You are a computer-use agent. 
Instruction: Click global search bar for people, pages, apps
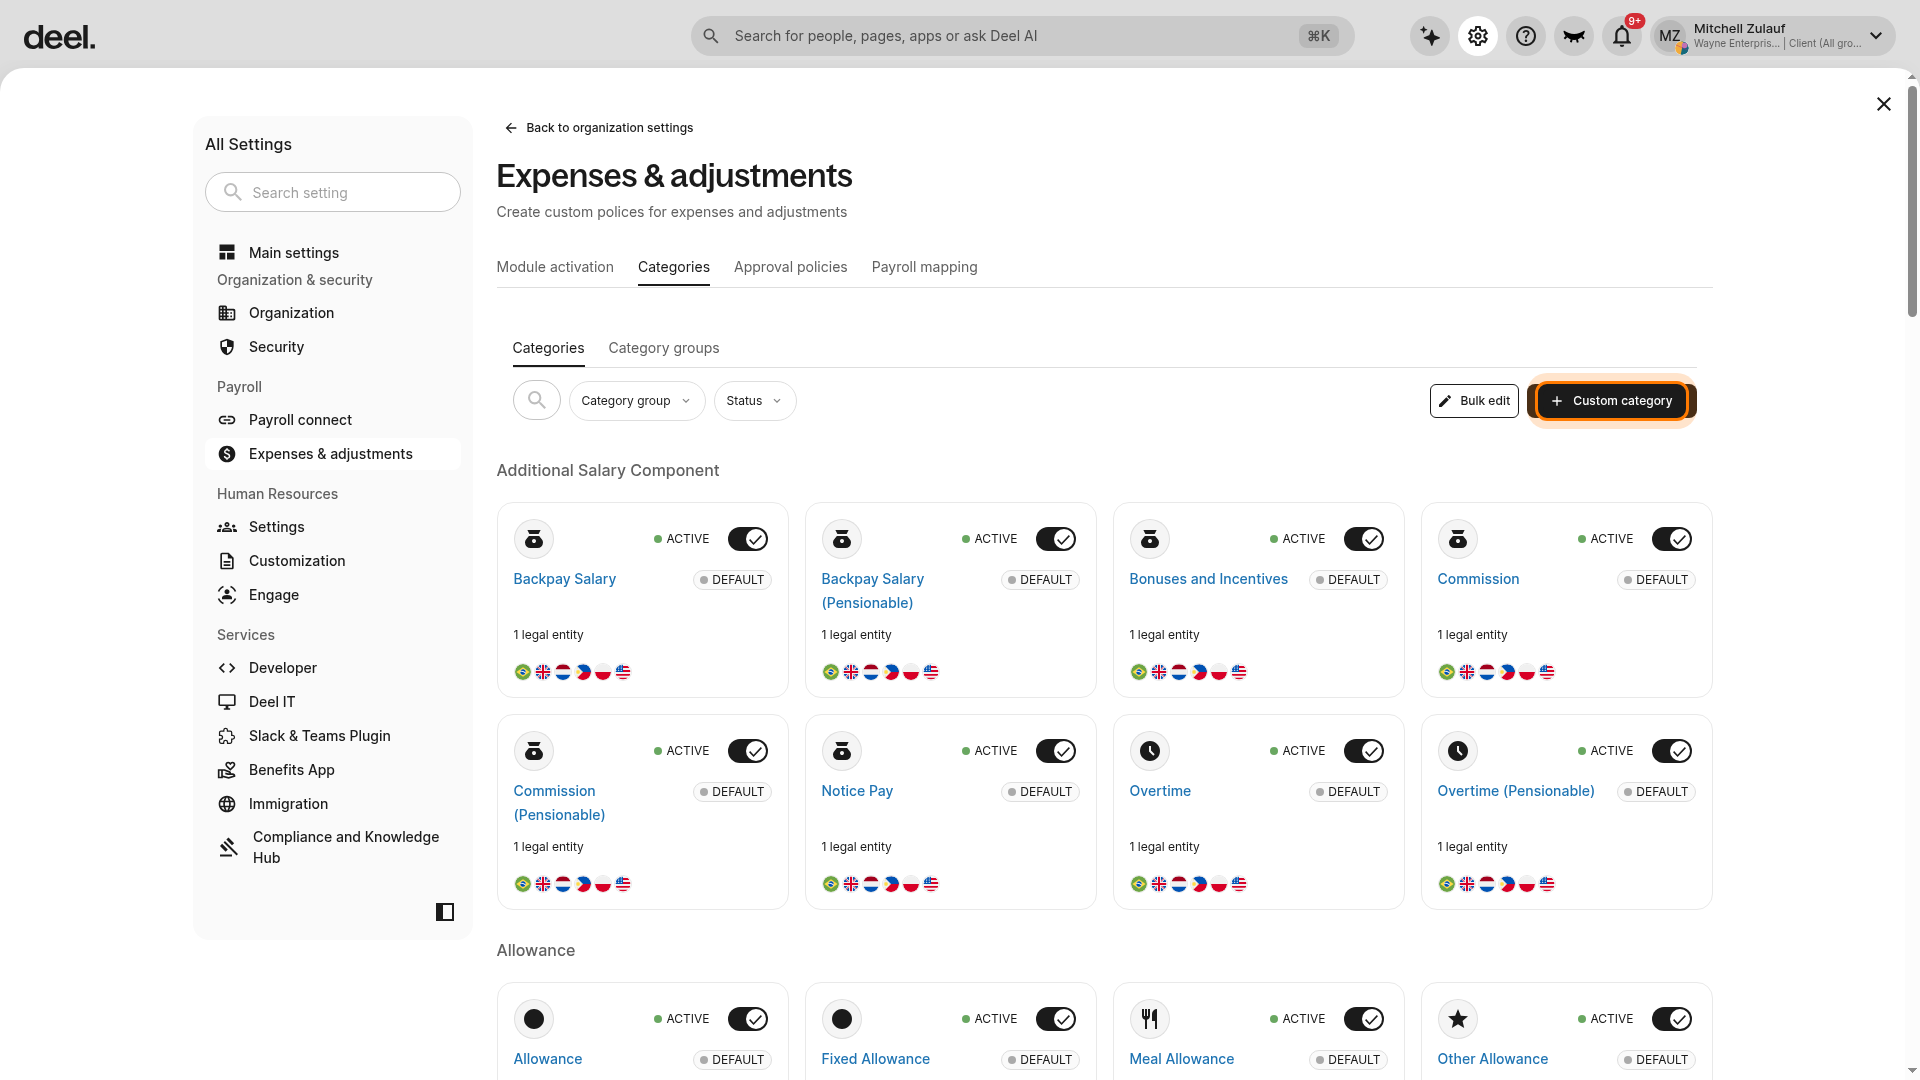pyautogui.click(x=1022, y=36)
